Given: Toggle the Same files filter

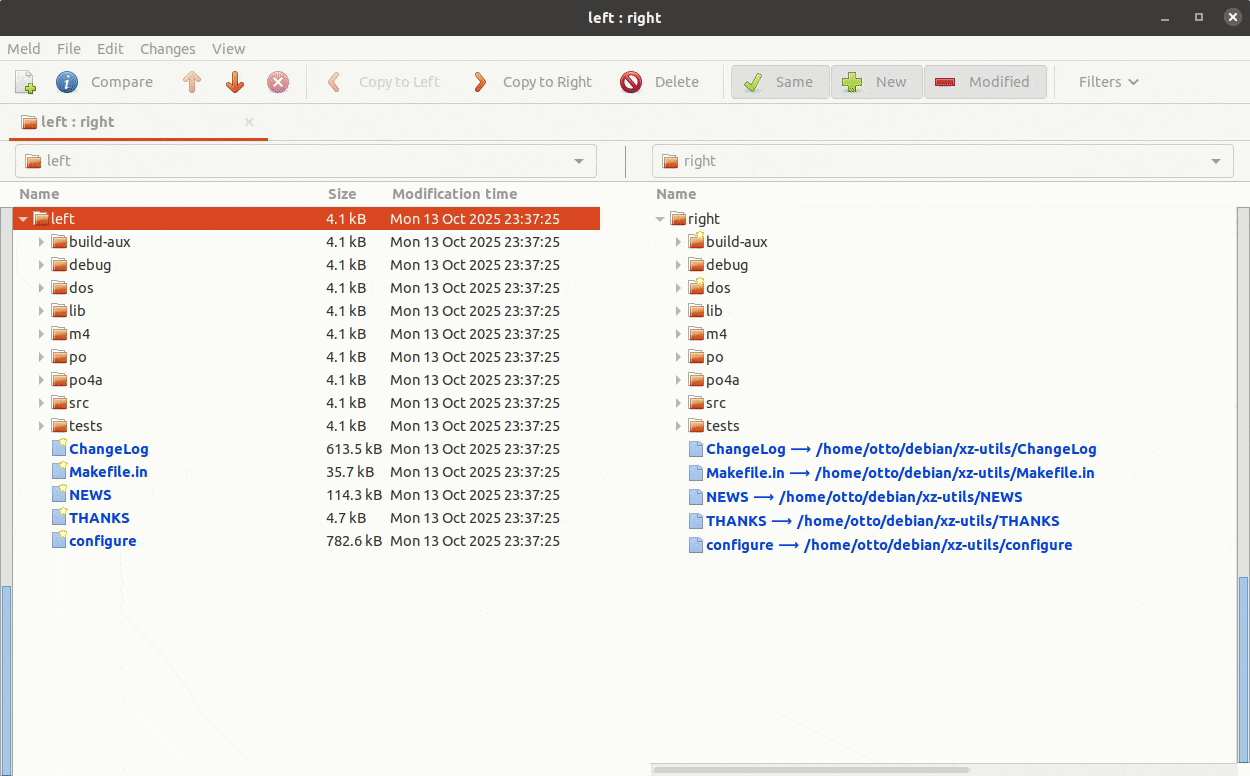Looking at the screenshot, I should click(780, 82).
